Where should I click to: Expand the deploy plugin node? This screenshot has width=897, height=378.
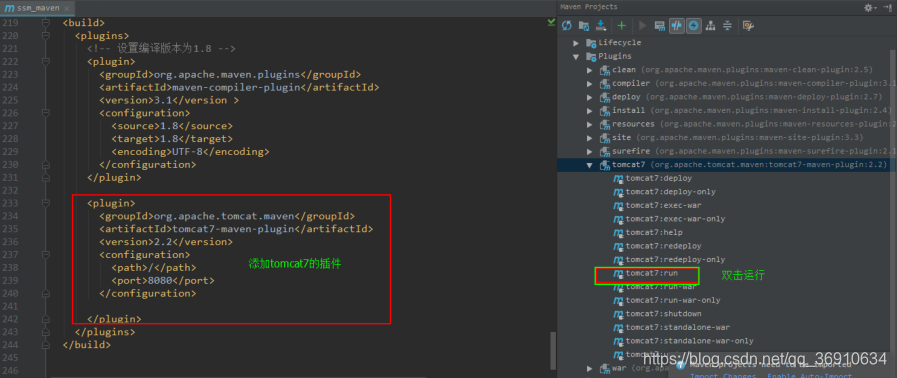point(590,97)
